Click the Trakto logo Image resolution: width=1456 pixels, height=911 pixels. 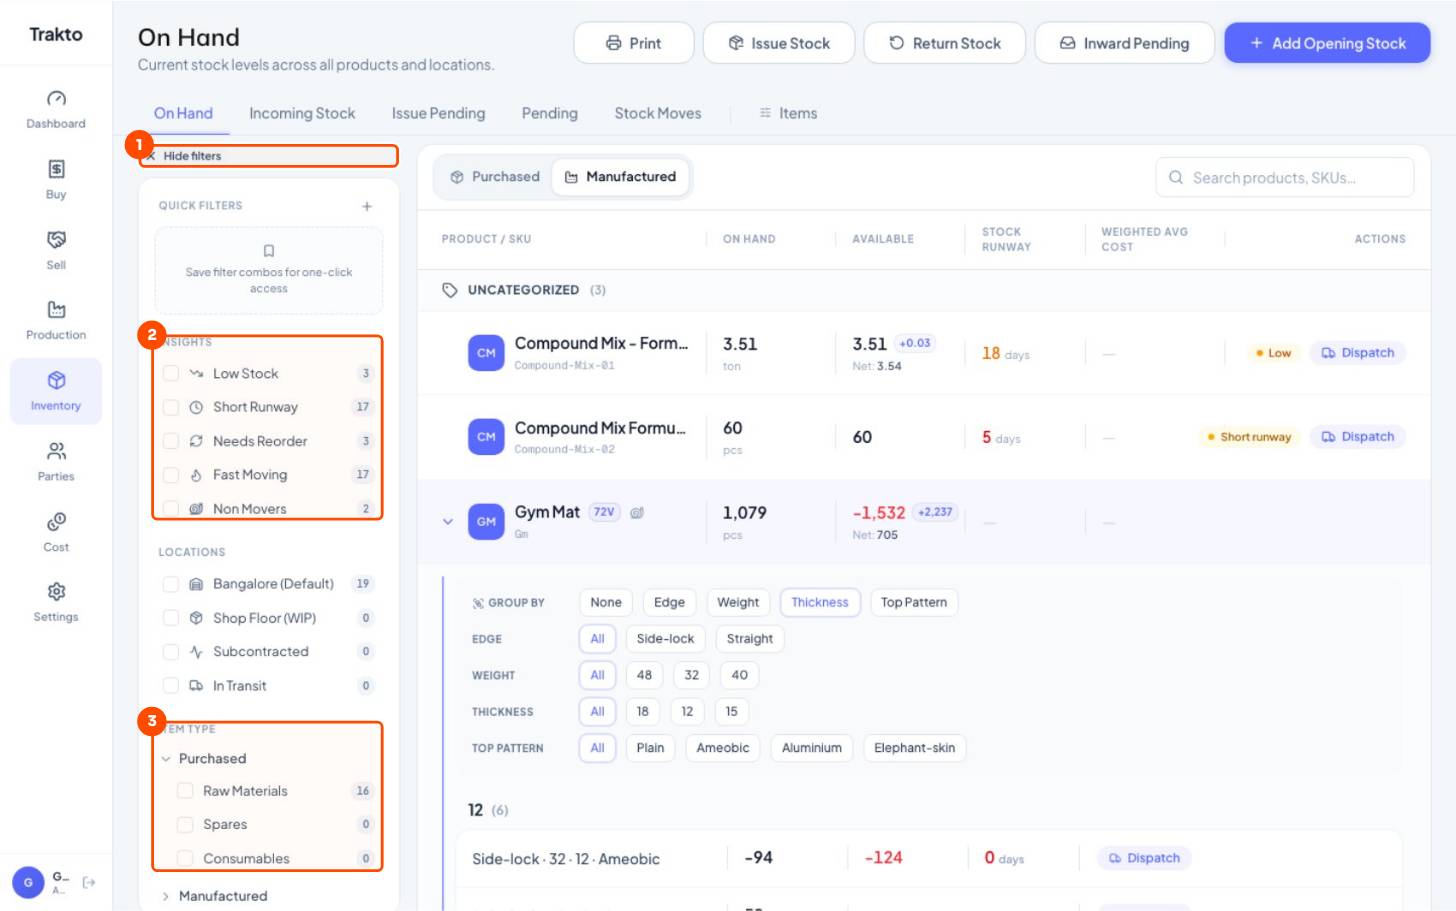56,34
